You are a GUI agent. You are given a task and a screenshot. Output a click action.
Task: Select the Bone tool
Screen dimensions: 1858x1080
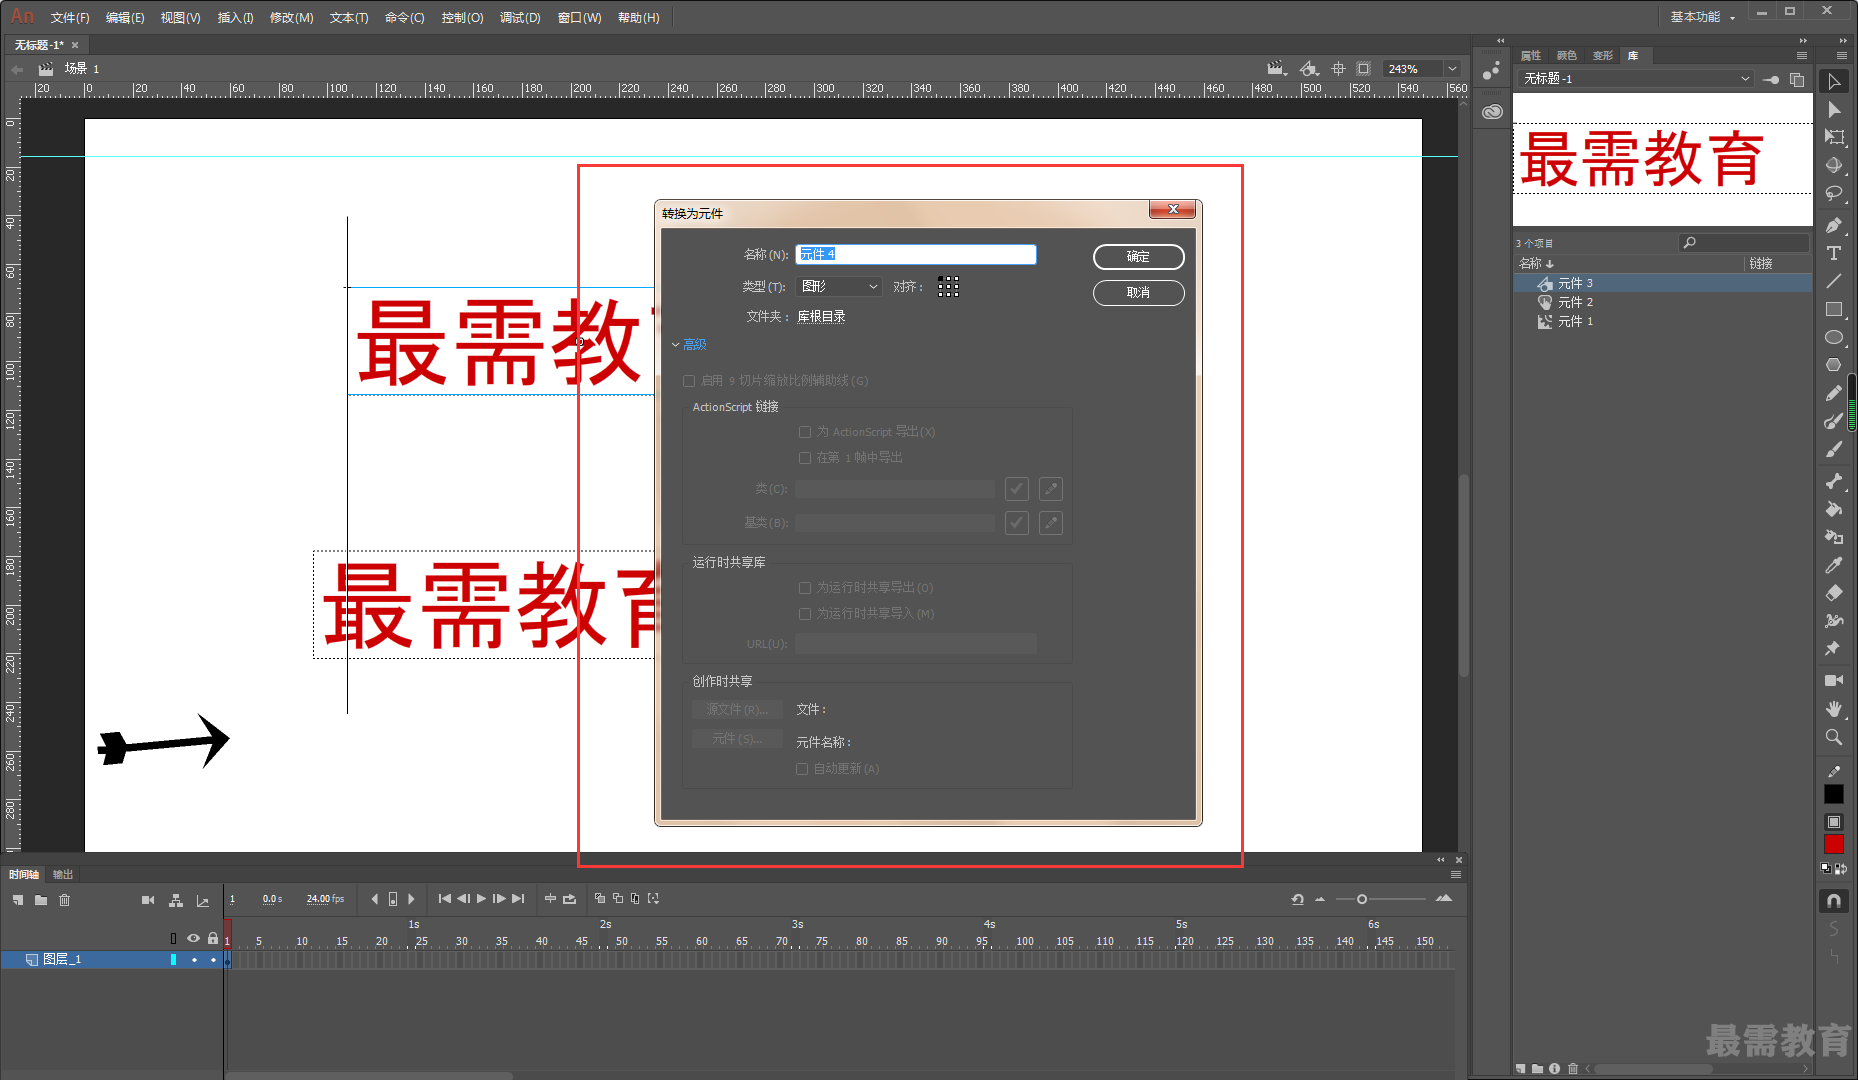[1834, 481]
